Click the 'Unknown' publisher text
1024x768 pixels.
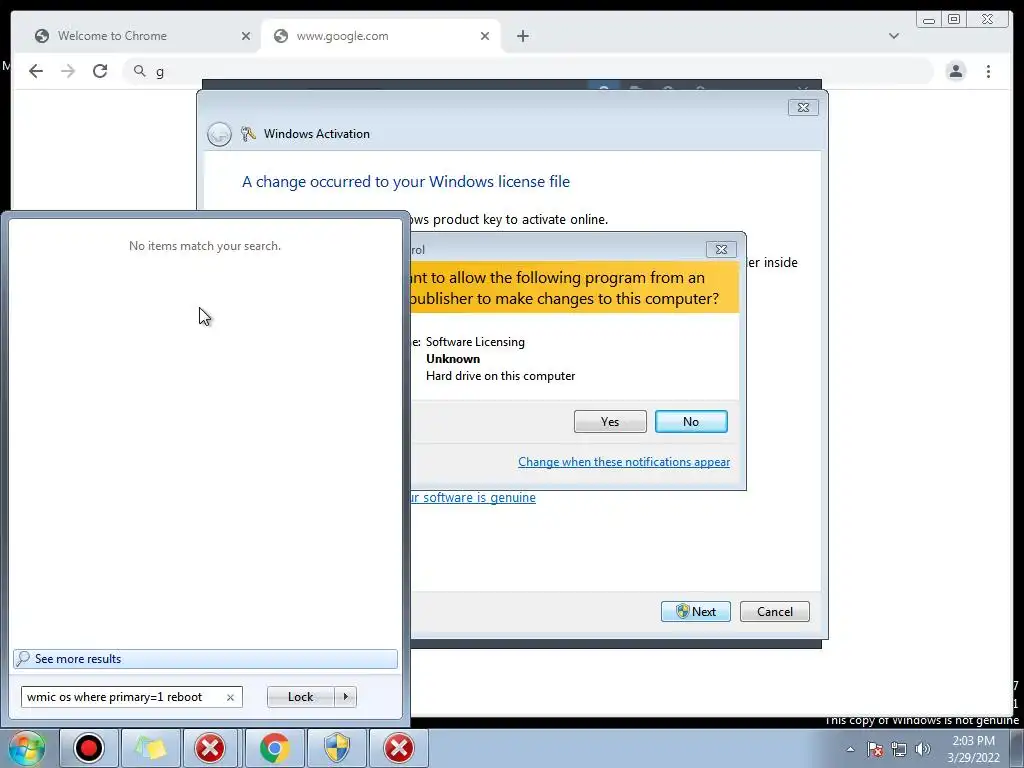pyautogui.click(x=453, y=359)
